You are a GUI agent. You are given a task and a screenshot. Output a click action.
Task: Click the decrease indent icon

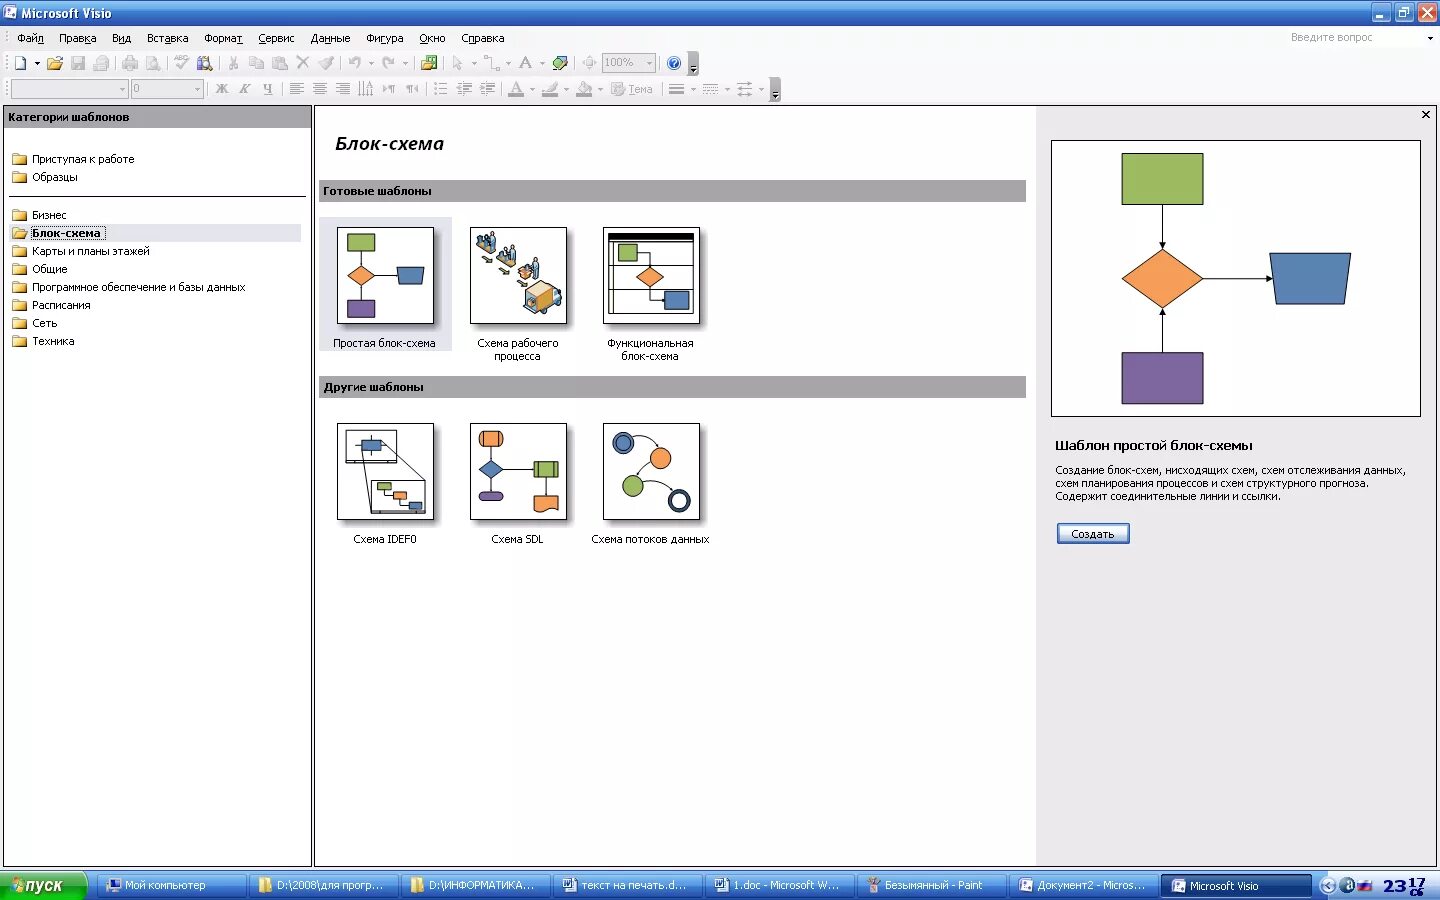click(464, 89)
